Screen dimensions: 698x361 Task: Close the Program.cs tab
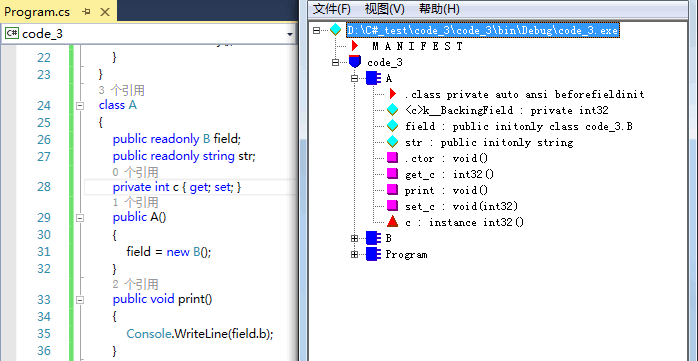tap(105, 12)
